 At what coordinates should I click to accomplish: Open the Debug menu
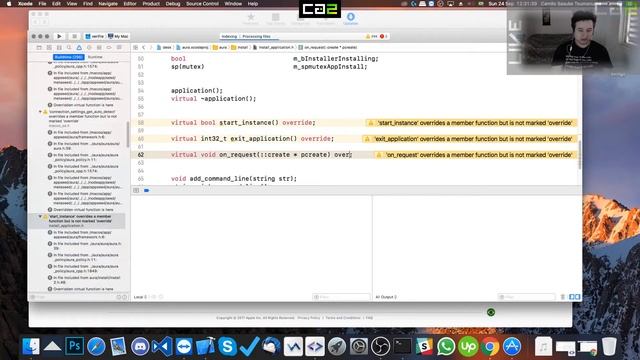pos(173,4)
